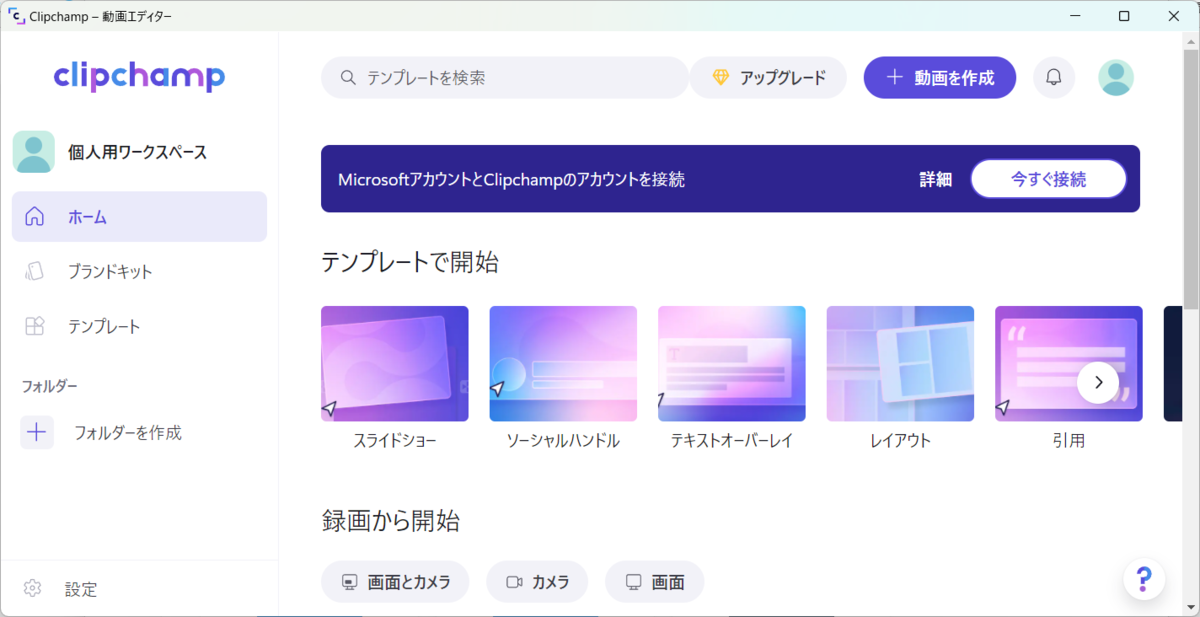Click the アップグレード diamond icon
Screen dimensions: 1200x617
[721, 77]
